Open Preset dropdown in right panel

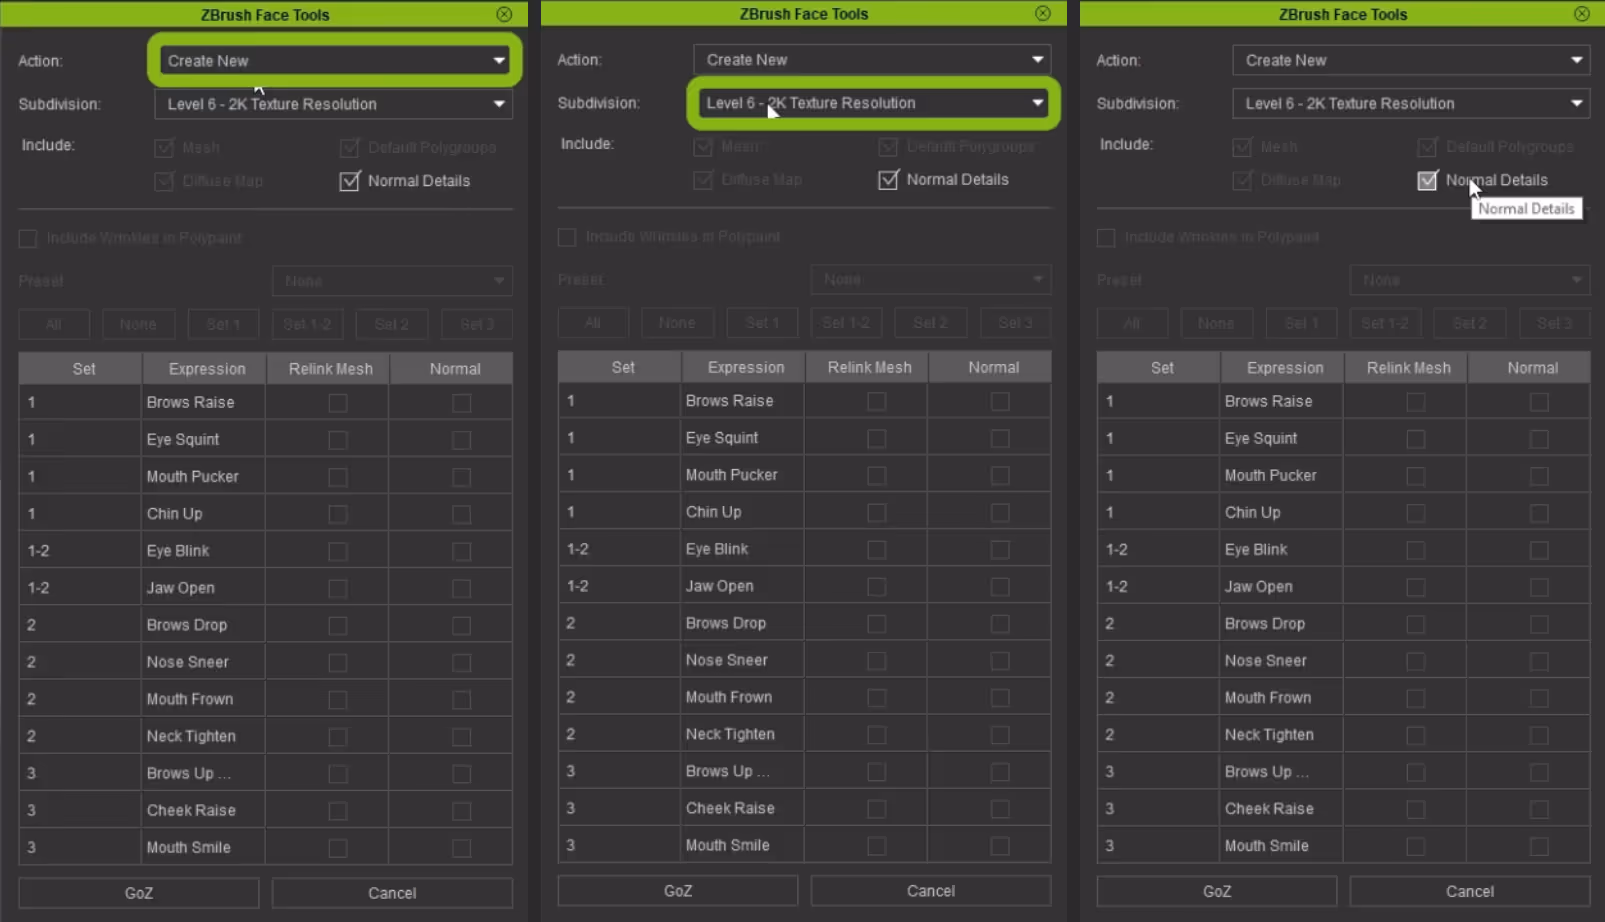[x=1470, y=280]
